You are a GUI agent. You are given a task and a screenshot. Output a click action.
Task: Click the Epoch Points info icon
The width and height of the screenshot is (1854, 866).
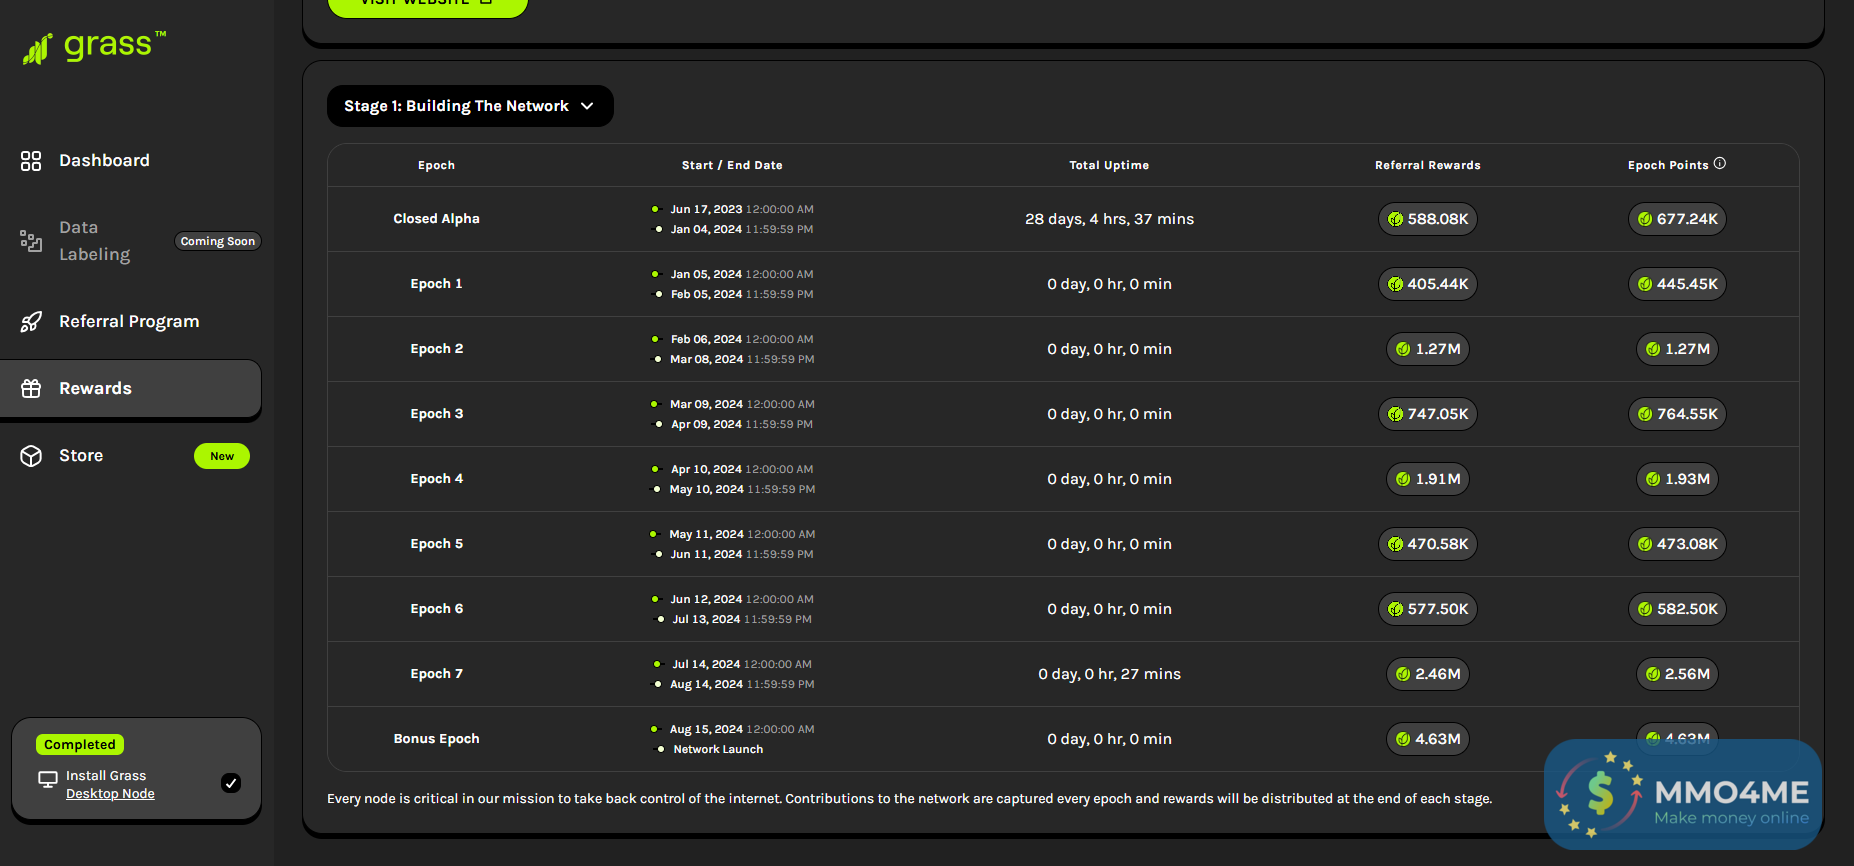click(1720, 164)
